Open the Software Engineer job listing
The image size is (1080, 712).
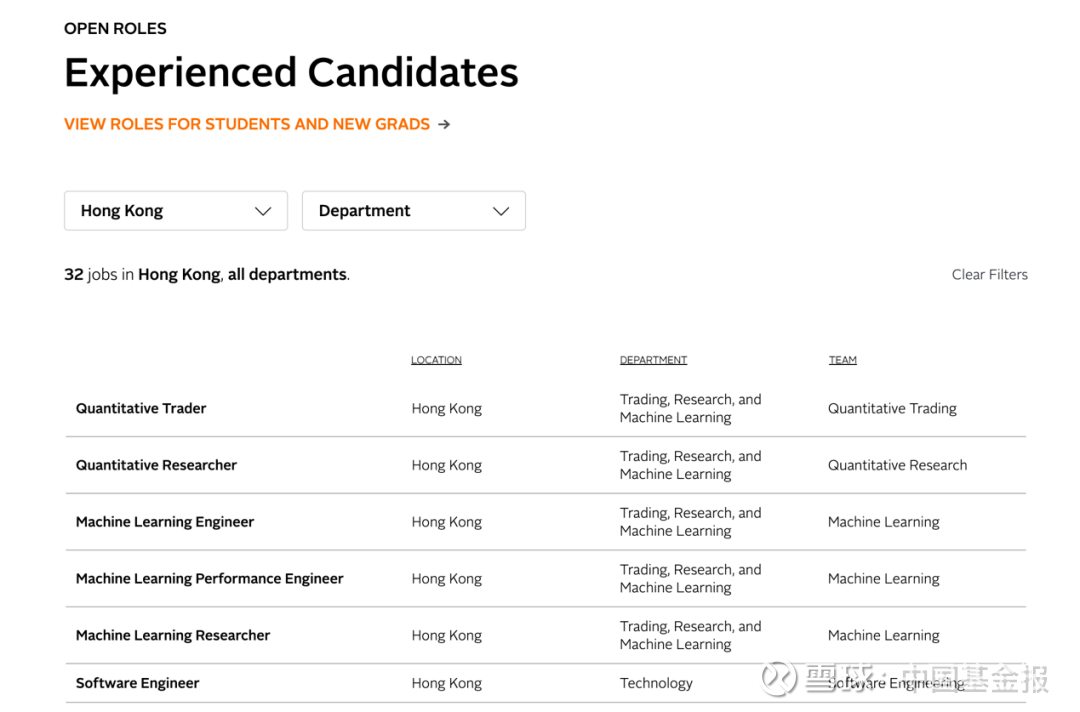tap(138, 683)
